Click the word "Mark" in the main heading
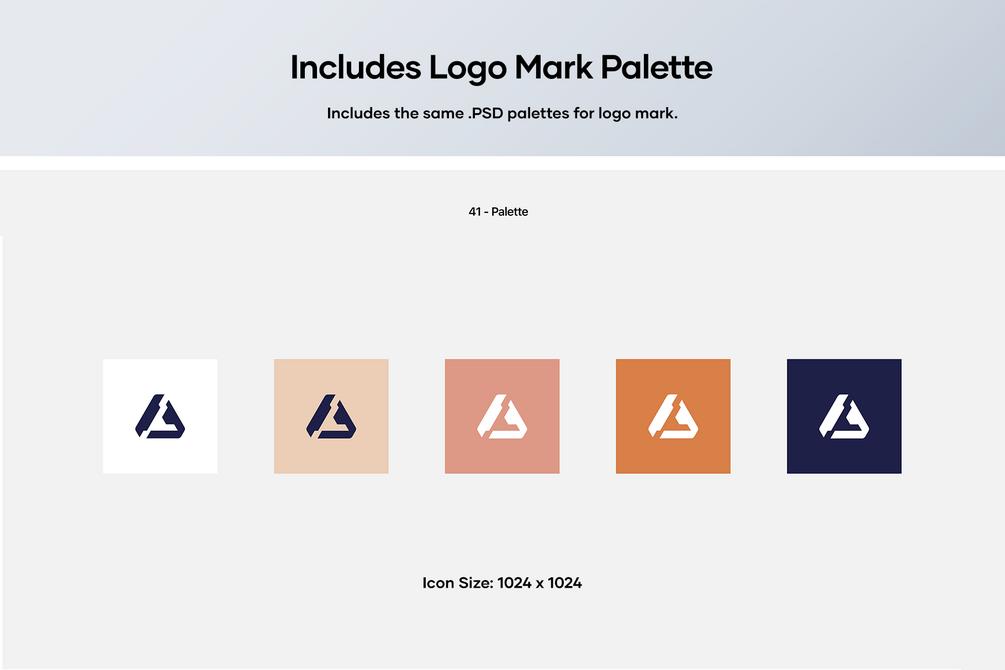Viewport: 1005px width, 670px height. click(x=554, y=67)
